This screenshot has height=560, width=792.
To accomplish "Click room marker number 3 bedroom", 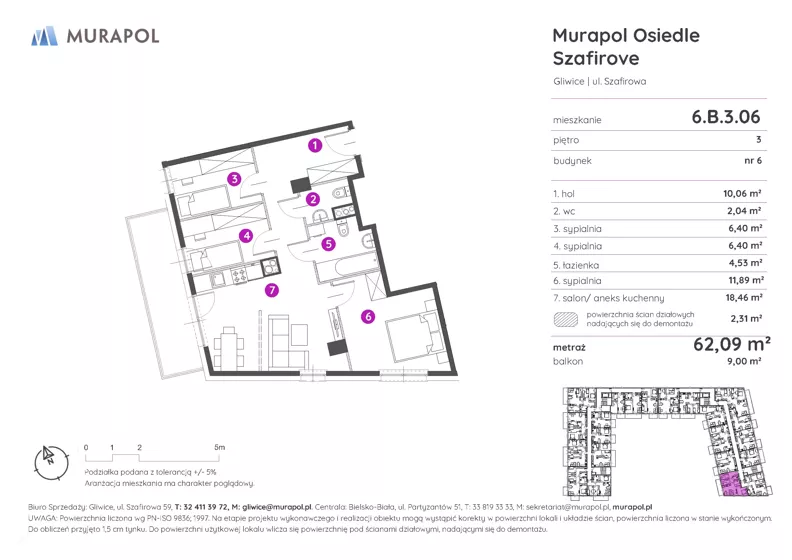I will 234,179.
